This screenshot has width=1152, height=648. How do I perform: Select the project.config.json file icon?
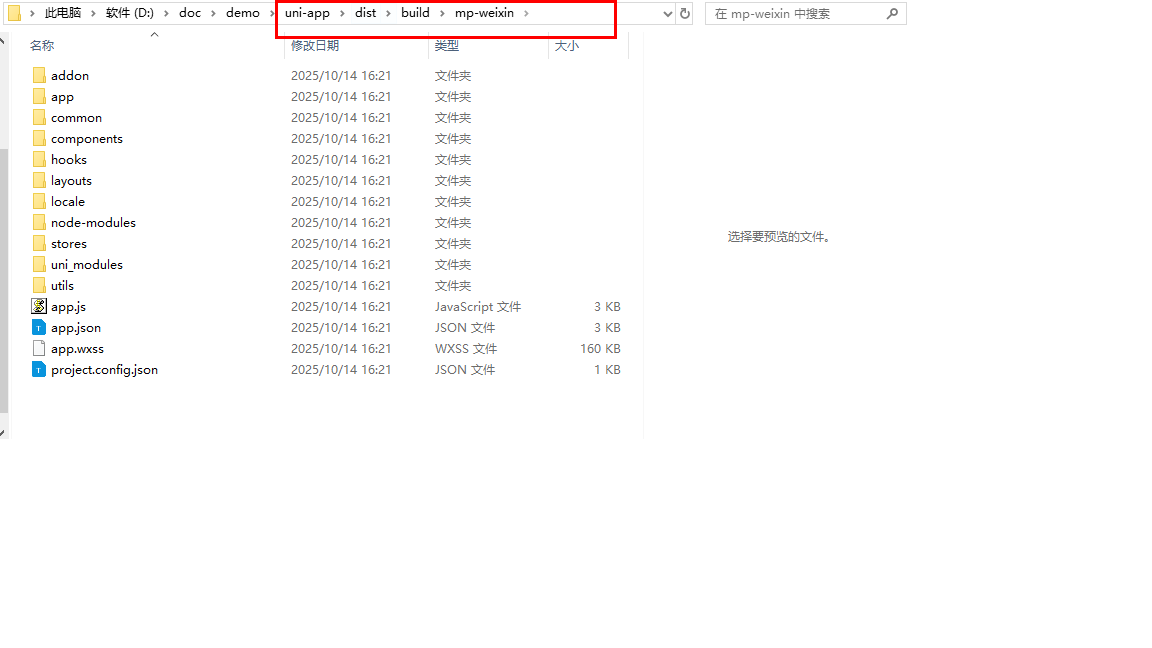(39, 370)
